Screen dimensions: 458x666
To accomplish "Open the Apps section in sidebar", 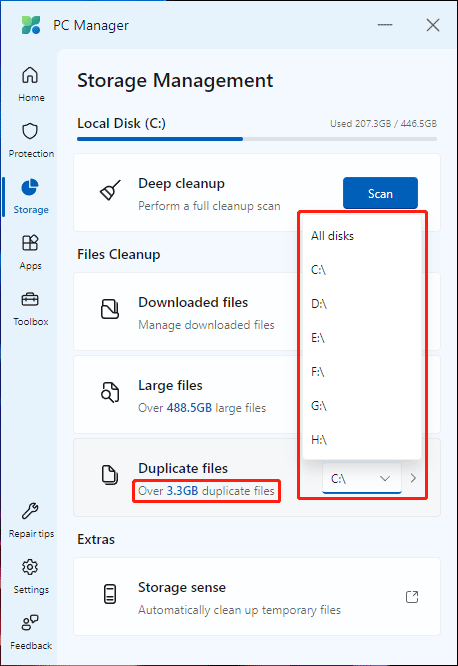I will pos(30,252).
